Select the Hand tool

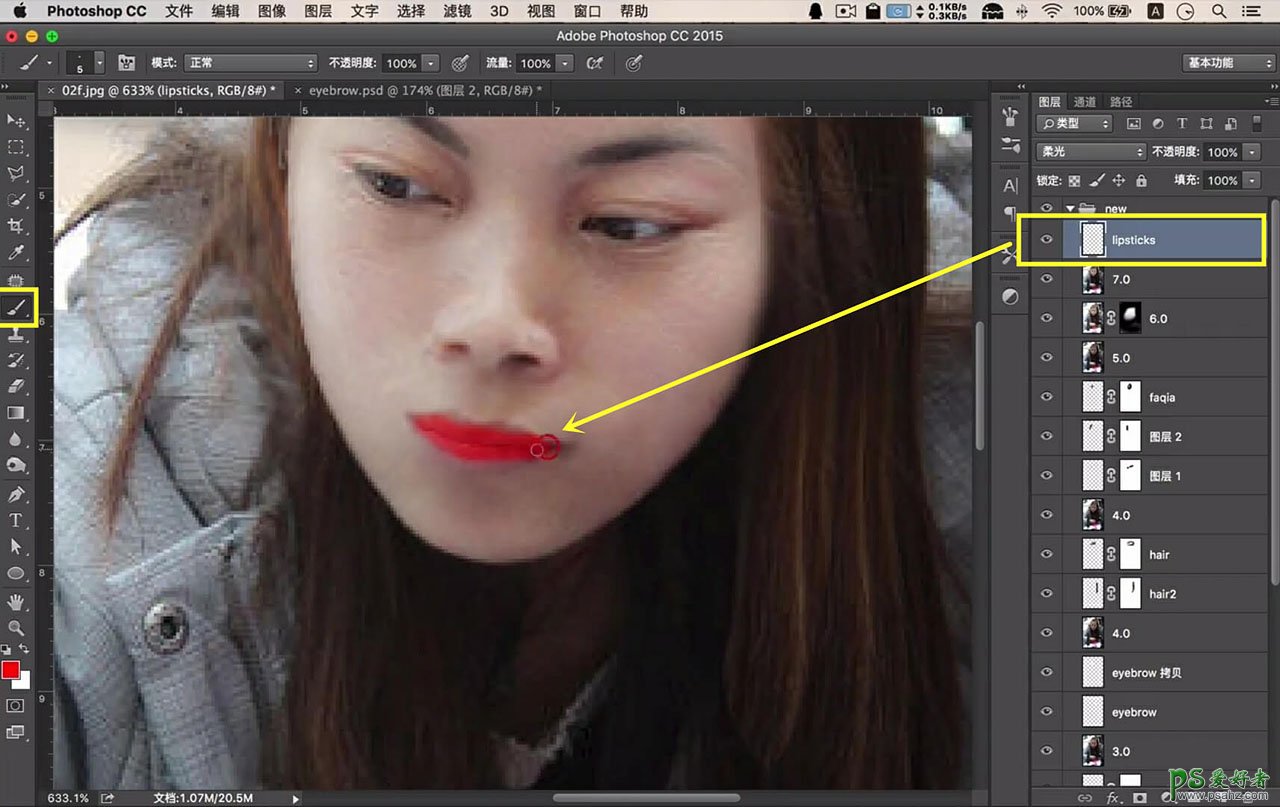16,601
